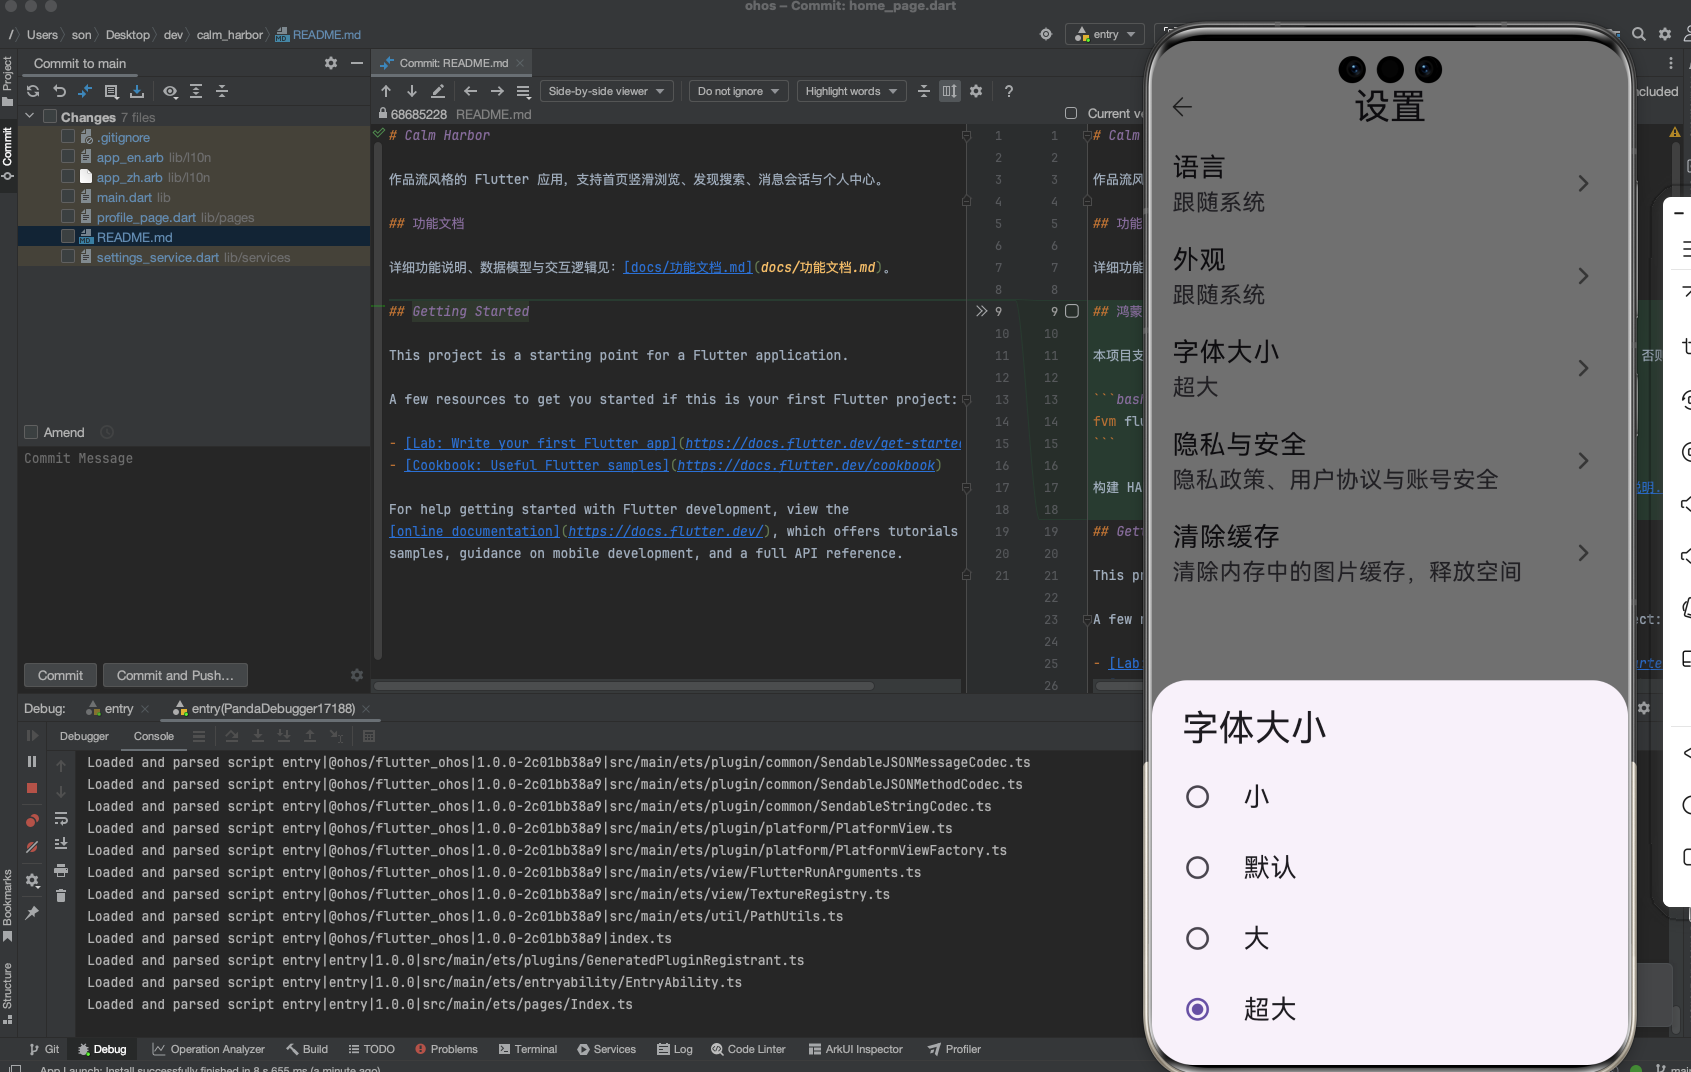Screen dimensions: 1691x1072
Task: Compare next file arrow
Action: 496,91
